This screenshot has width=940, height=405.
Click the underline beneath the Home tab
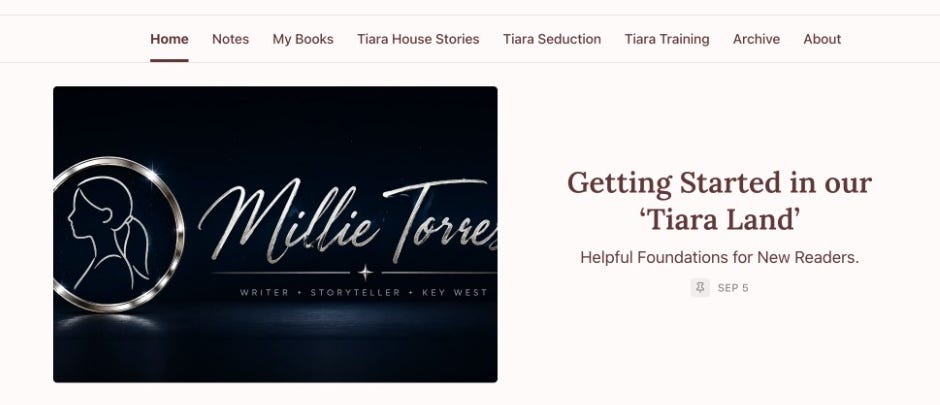click(x=169, y=60)
